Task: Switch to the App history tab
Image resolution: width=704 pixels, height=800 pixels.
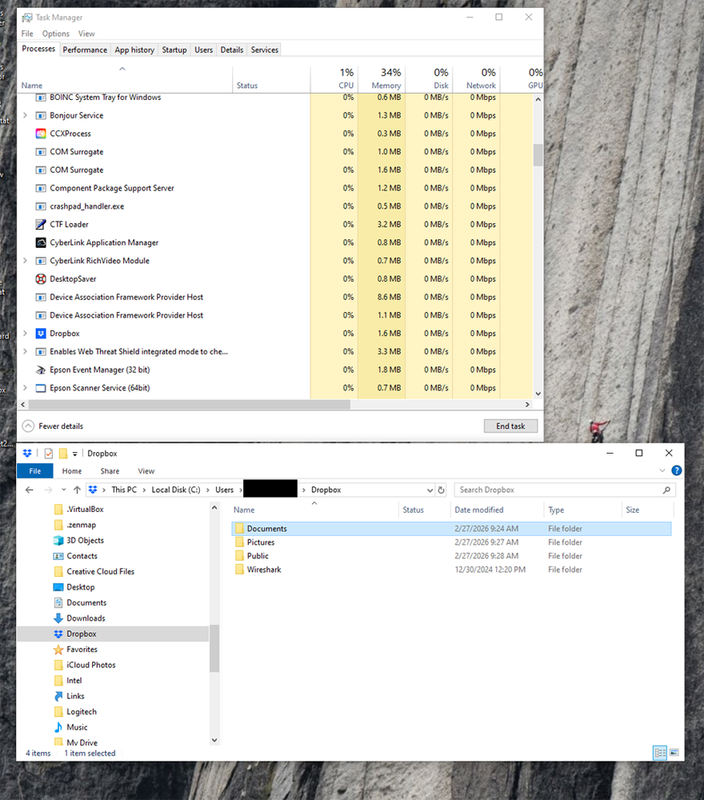Action: click(134, 50)
